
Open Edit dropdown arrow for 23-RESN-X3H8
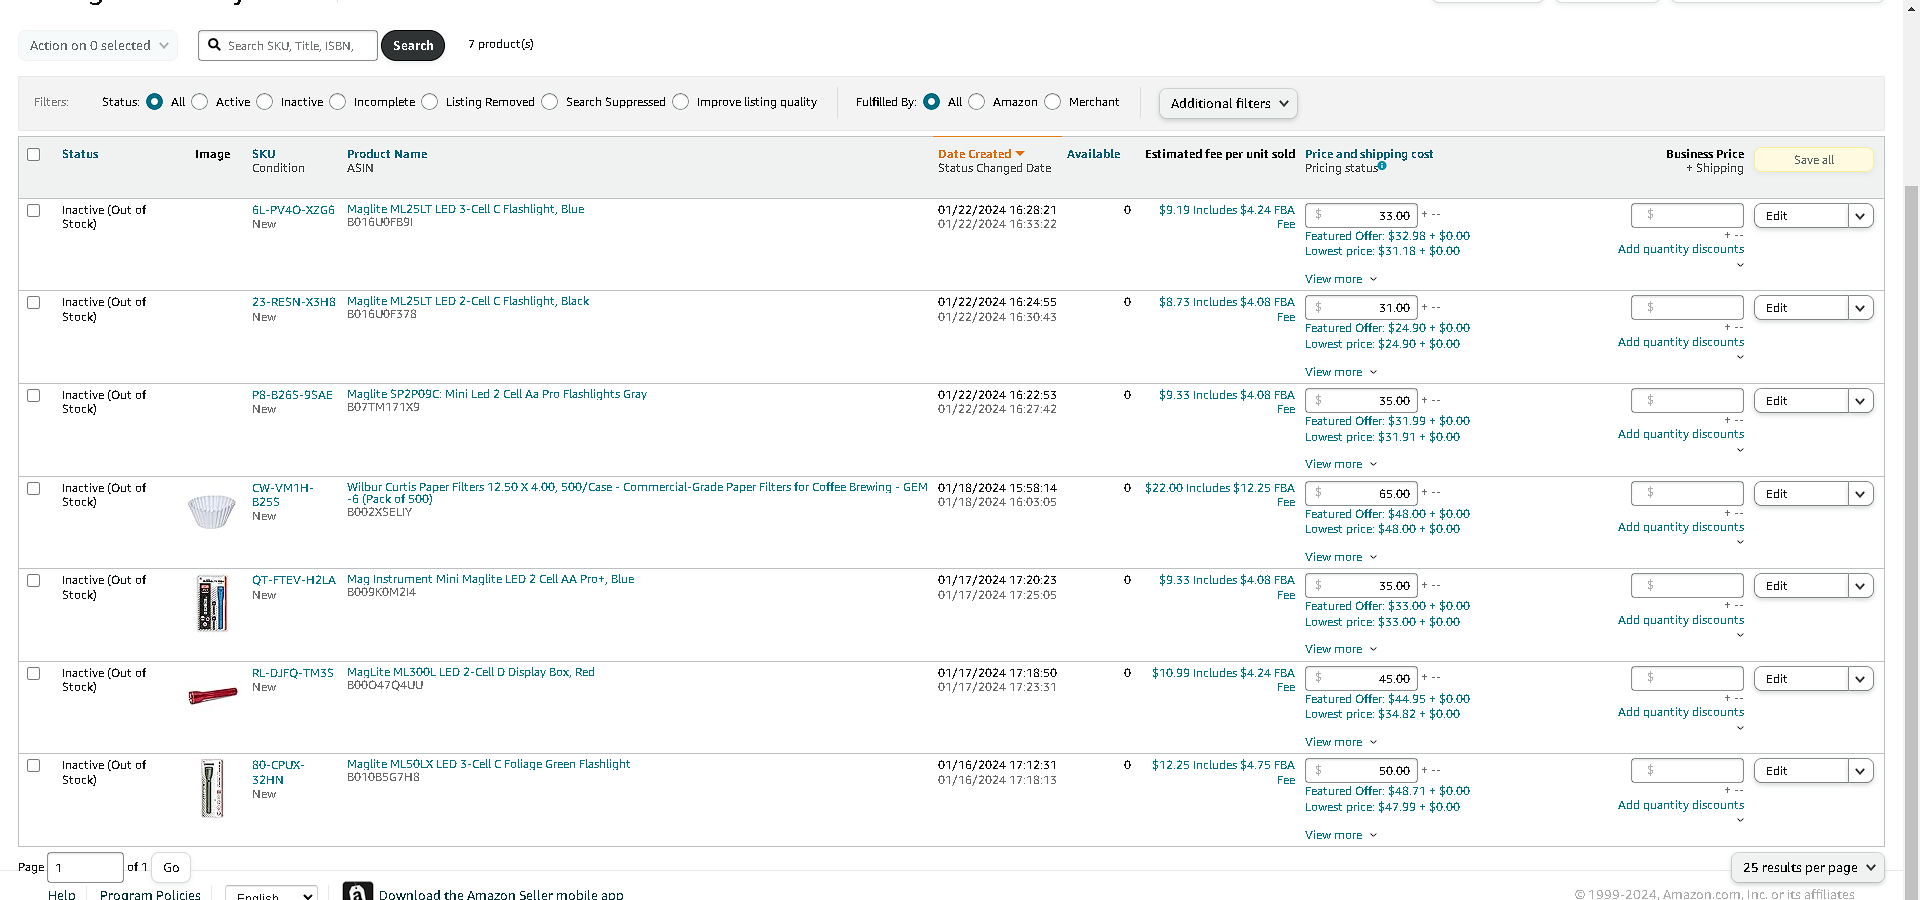[x=1860, y=308]
